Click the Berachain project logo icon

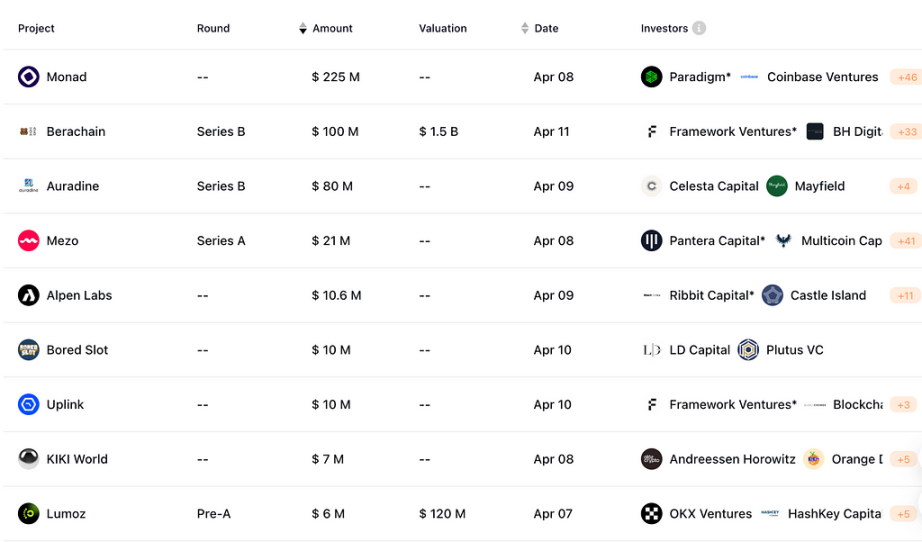28,132
